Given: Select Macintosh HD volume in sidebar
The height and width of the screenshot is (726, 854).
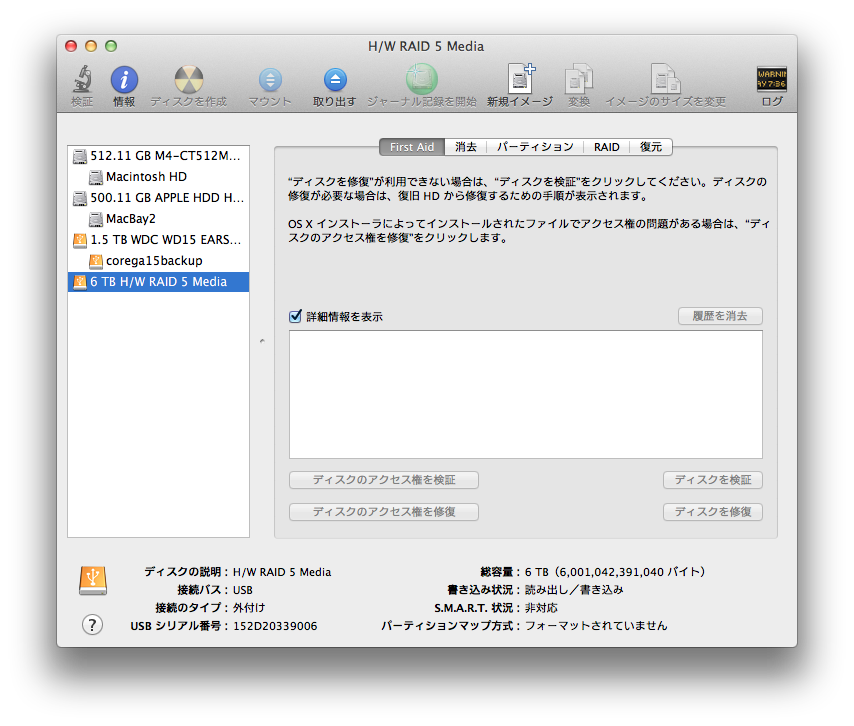Looking at the screenshot, I should click(x=158, y=177).
